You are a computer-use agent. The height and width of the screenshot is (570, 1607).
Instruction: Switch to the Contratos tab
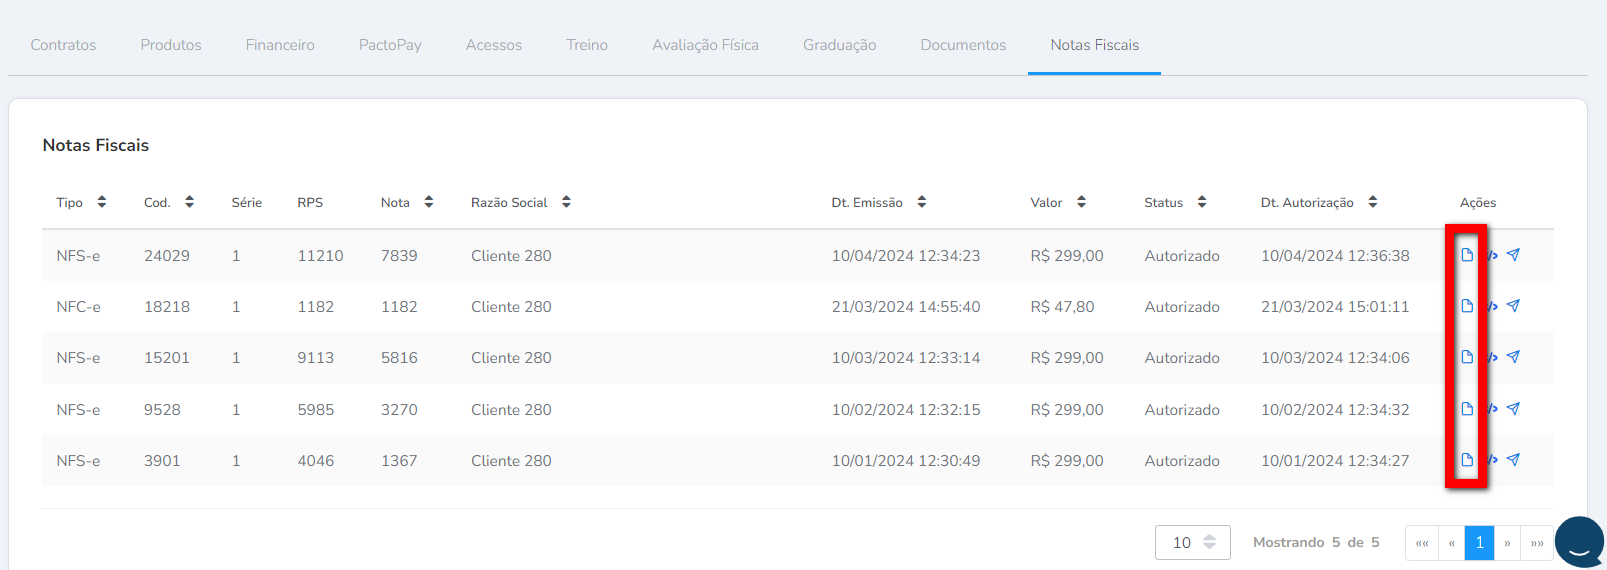tap(63, 45)
